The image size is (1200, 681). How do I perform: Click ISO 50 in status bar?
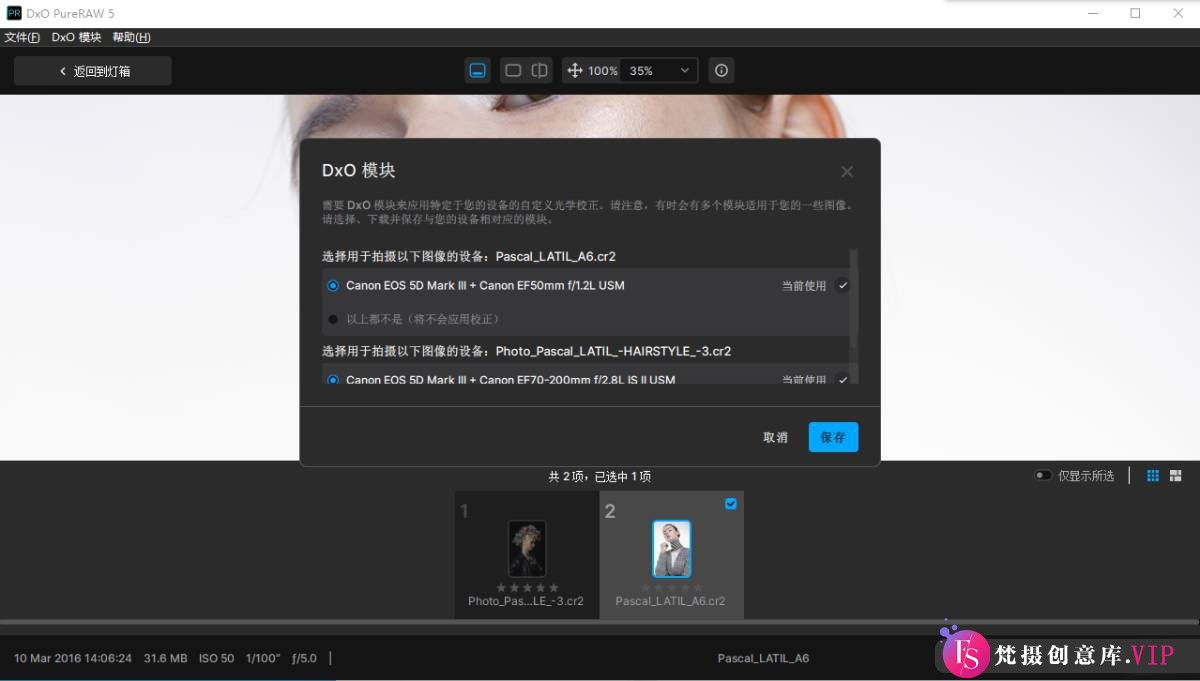tap(216, 658)
